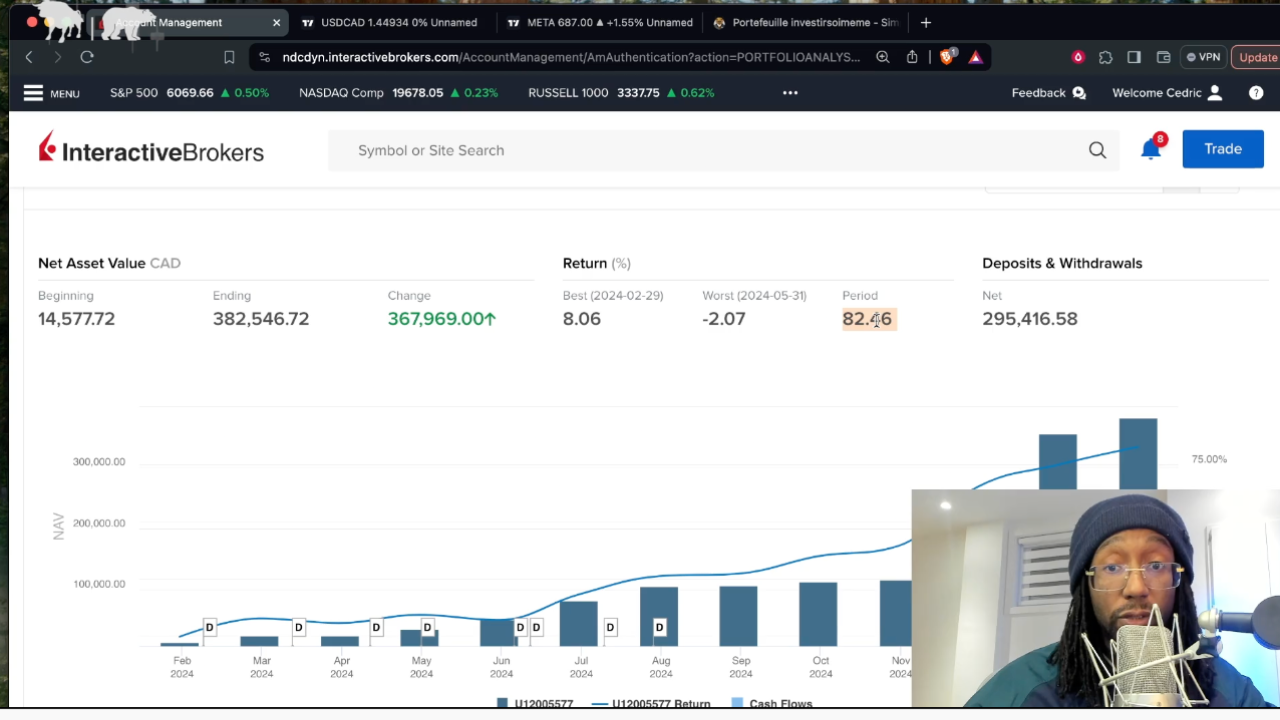Click the Beginning value 14,577.72
Image resolution: width=1280 pixels, height=720 pixels.
point(76,319)
